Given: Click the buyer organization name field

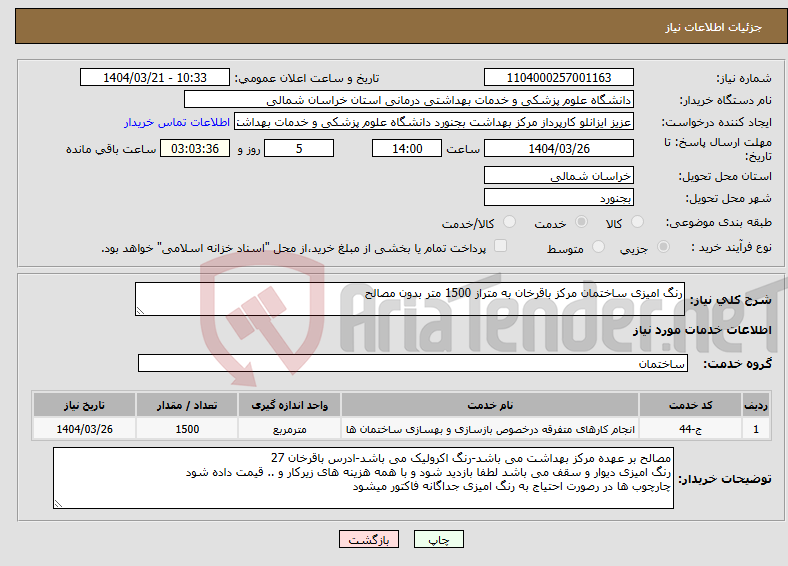Looking at the screenshot, I should point(409,100).
